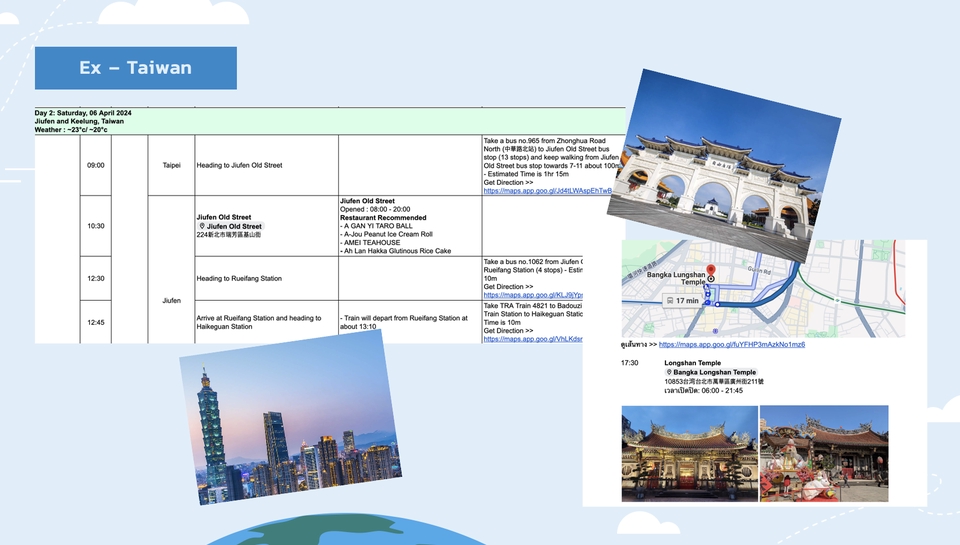960x545 pixels.
Task: Click the 09:00 time cell
Action: click(96, 165)
